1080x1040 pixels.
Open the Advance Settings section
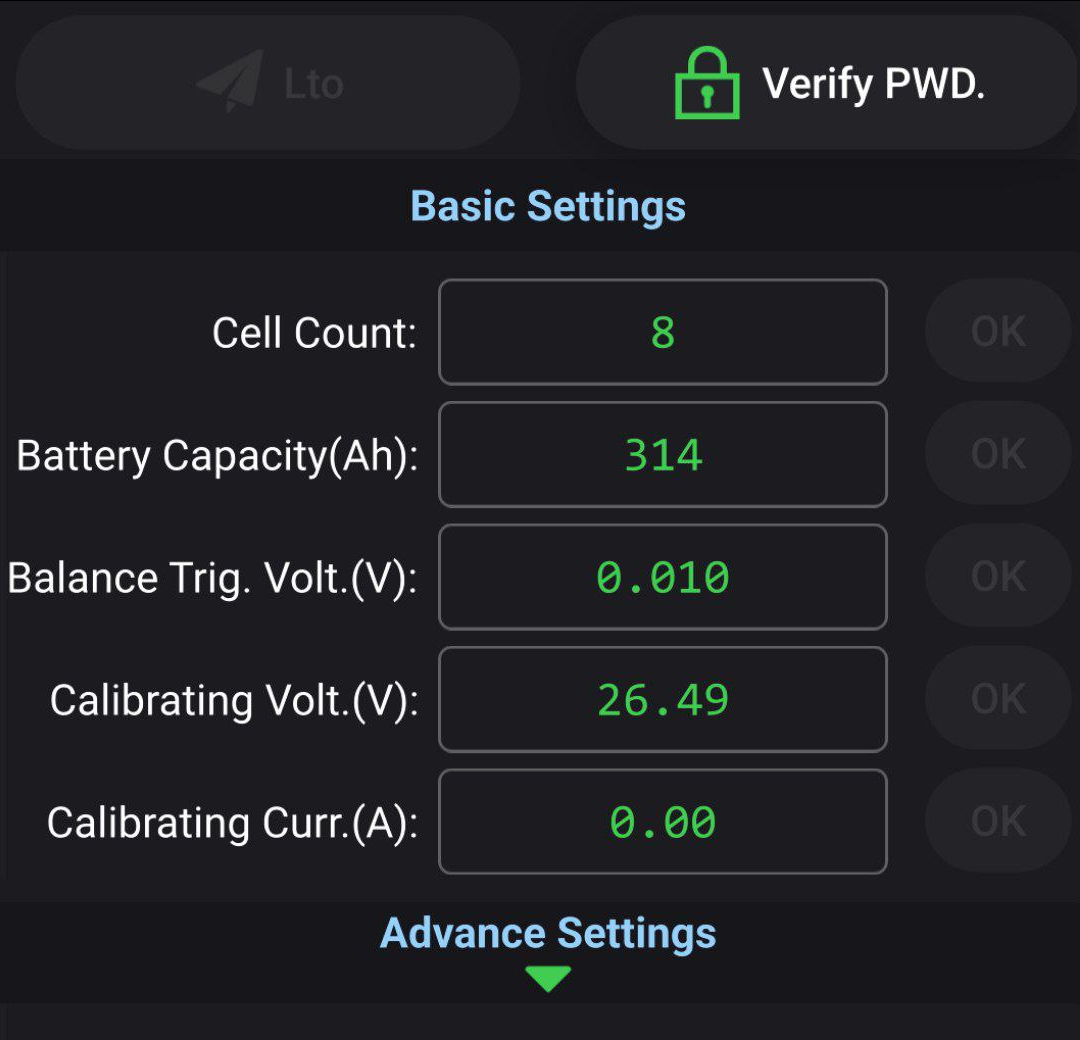pos(548,933)
